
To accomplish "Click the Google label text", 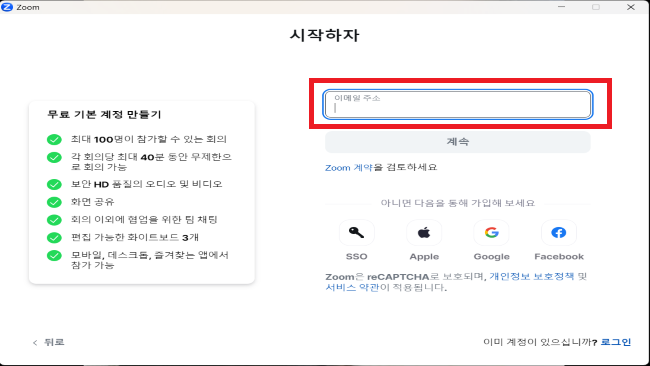I will (x=492, y=257).
